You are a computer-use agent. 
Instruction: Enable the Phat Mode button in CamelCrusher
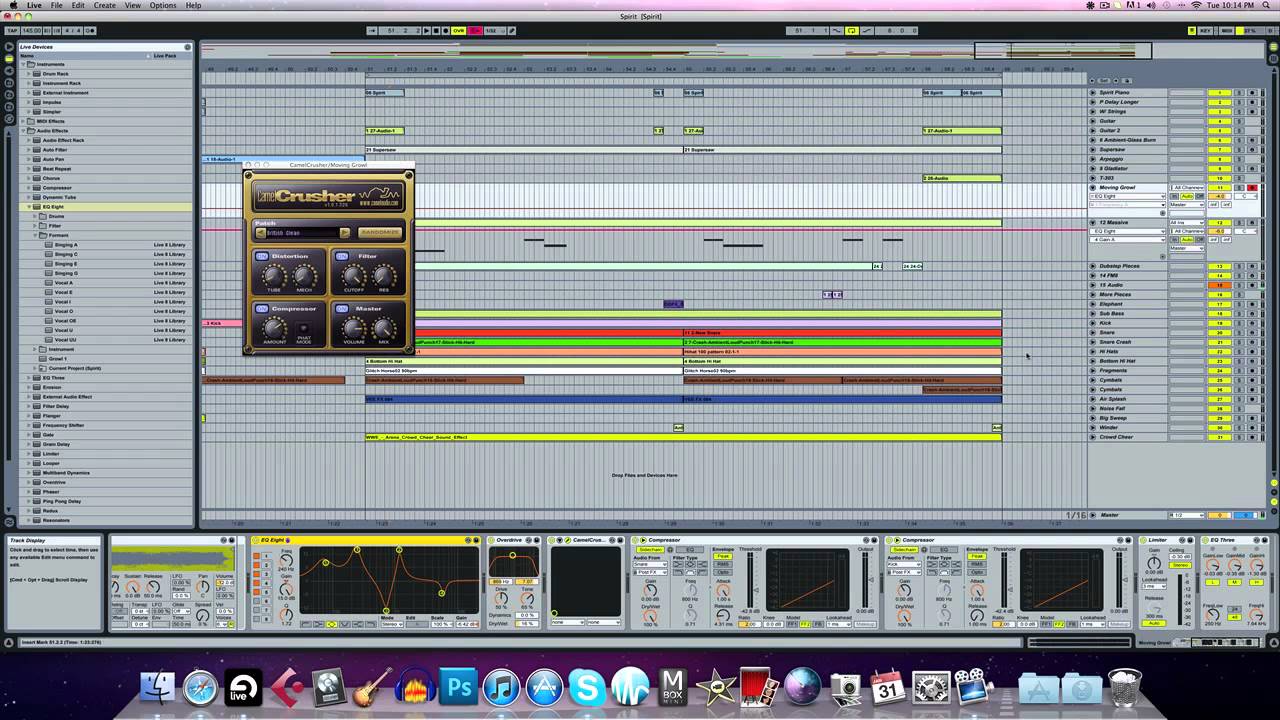pyautogui.click(x=304, y=329)
